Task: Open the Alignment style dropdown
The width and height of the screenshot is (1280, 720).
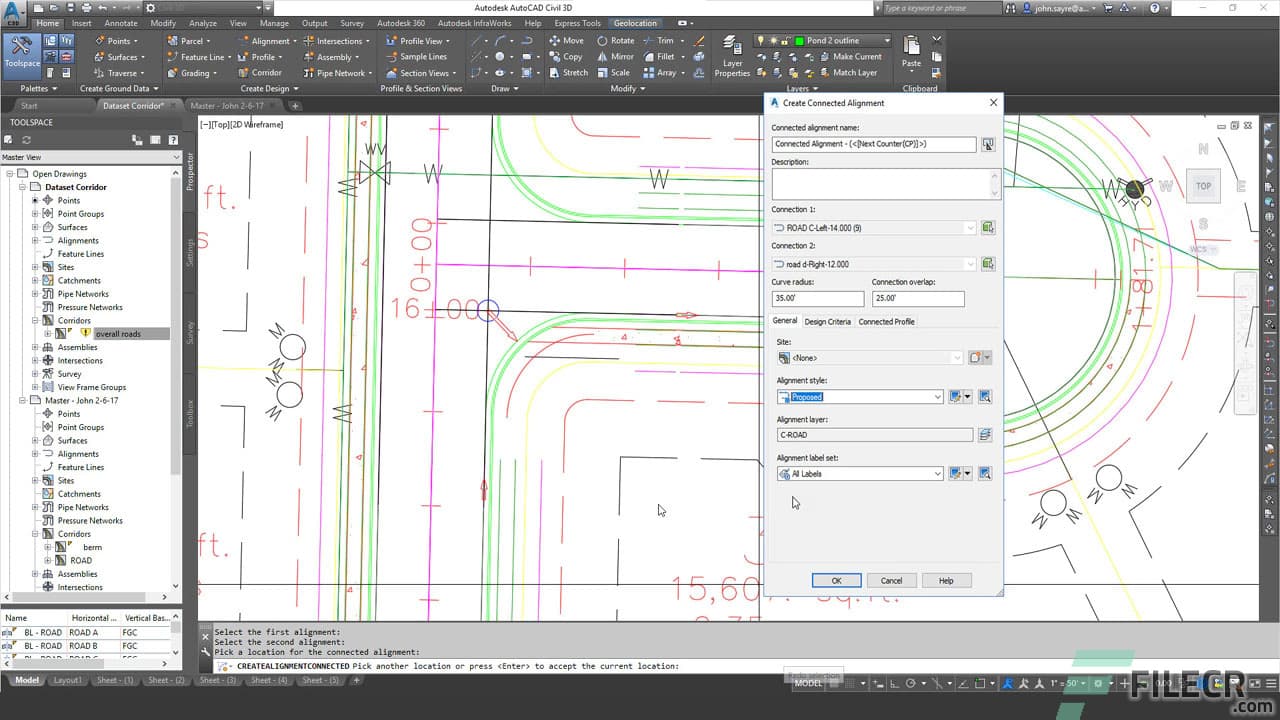Action: pos(937,396)
